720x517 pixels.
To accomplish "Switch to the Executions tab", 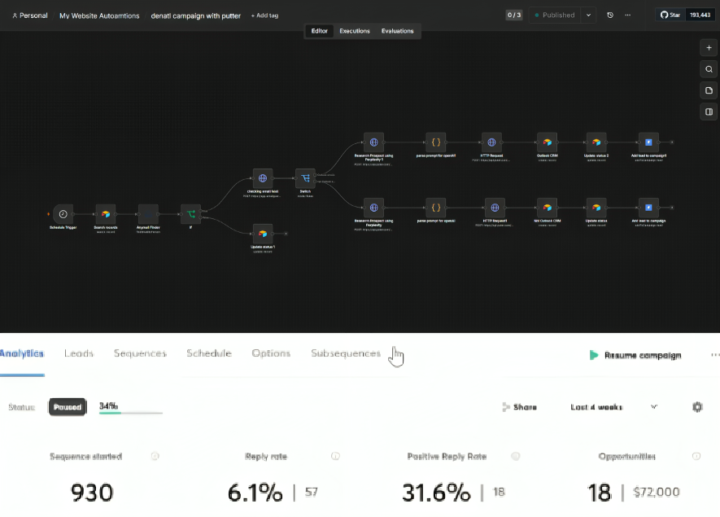I will 354,31.
